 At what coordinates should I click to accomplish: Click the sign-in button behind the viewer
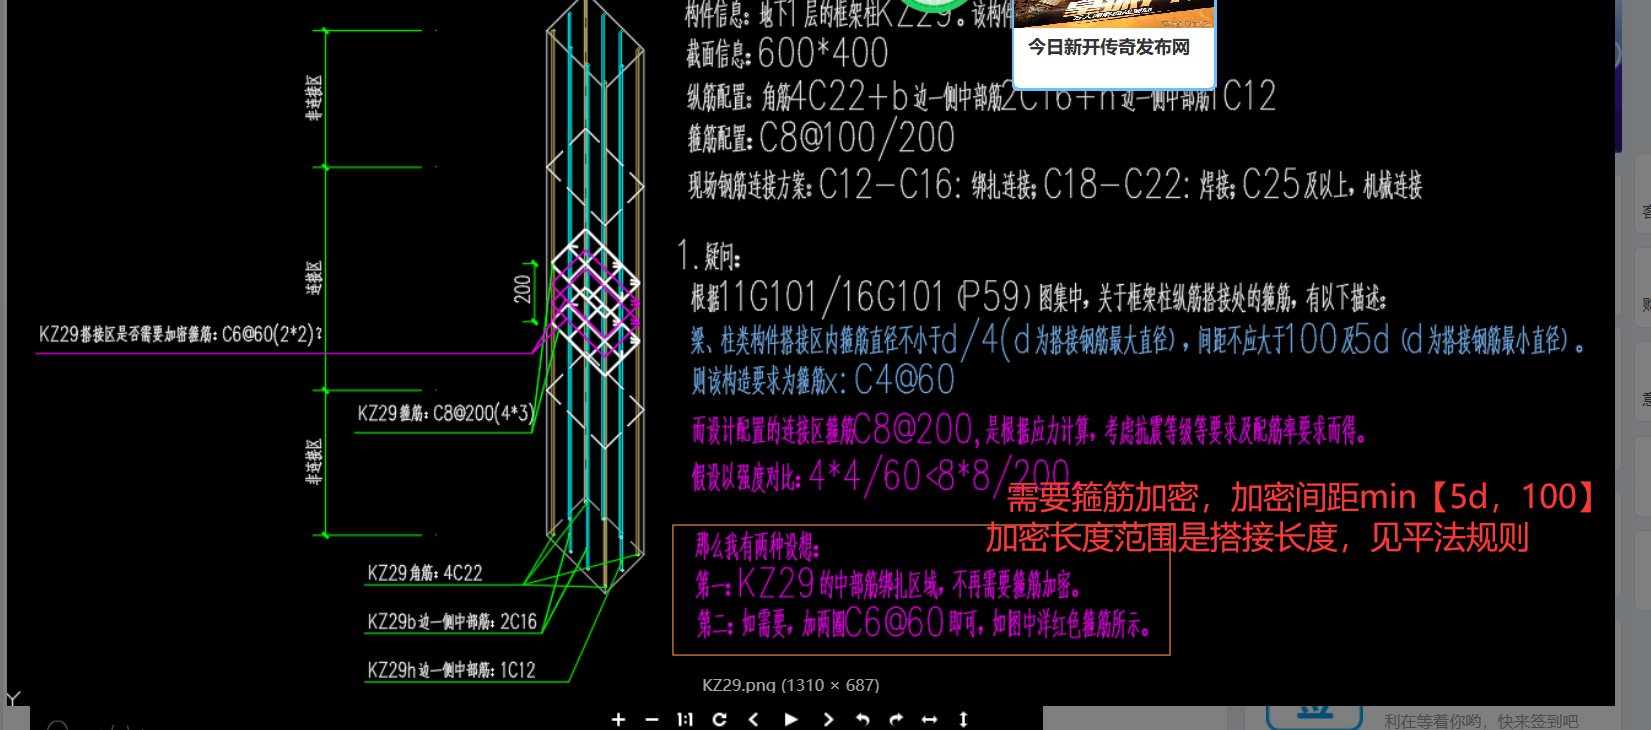[1314, 716]
